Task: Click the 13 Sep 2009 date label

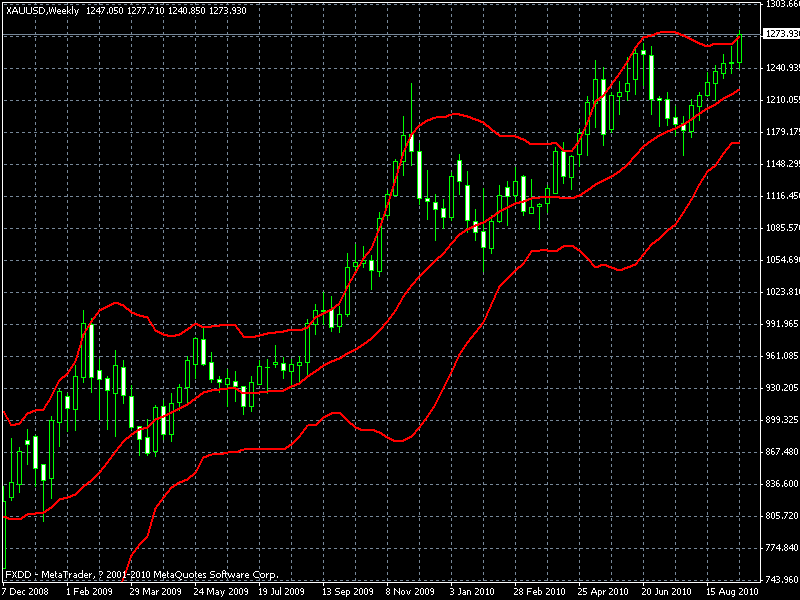Action: (x=347, y=592)
